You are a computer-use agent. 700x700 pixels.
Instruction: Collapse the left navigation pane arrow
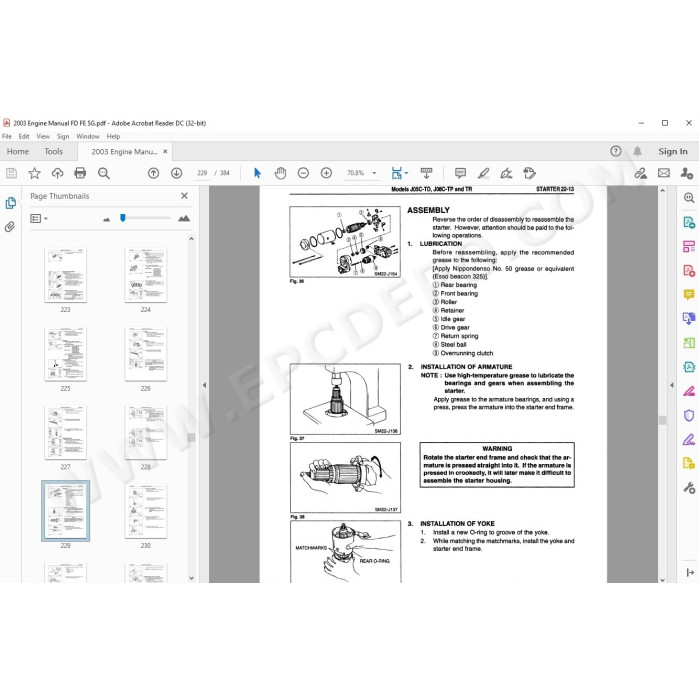204,385
